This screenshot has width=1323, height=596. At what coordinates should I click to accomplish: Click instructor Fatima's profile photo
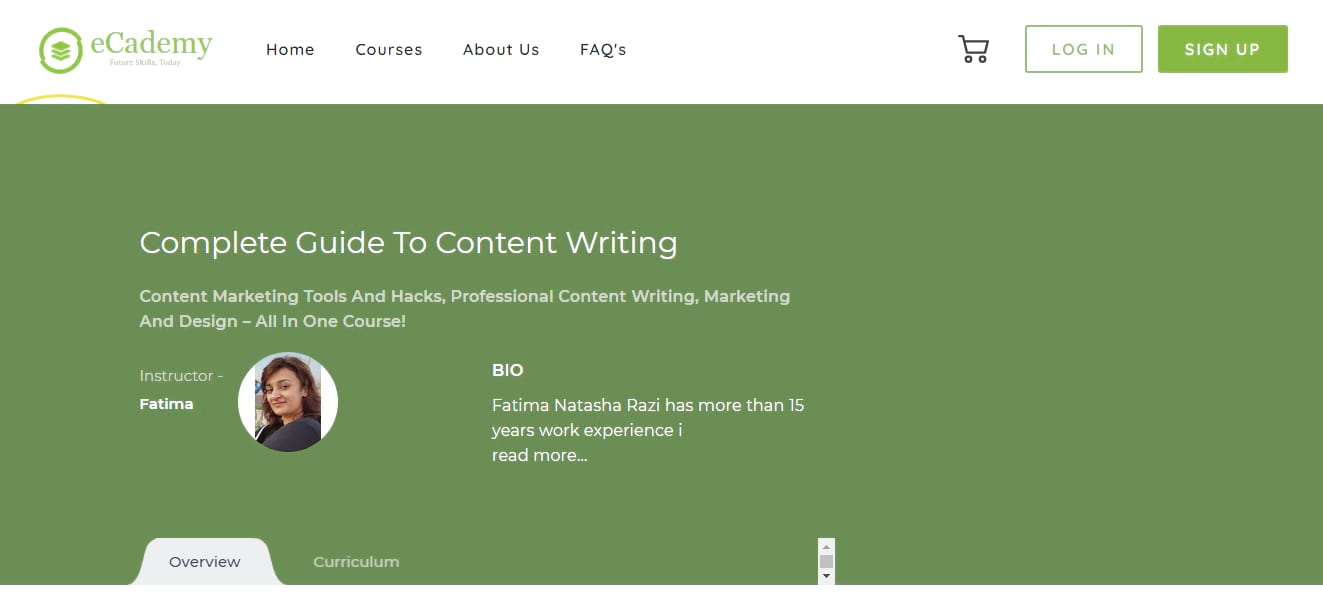pos(288,402)
